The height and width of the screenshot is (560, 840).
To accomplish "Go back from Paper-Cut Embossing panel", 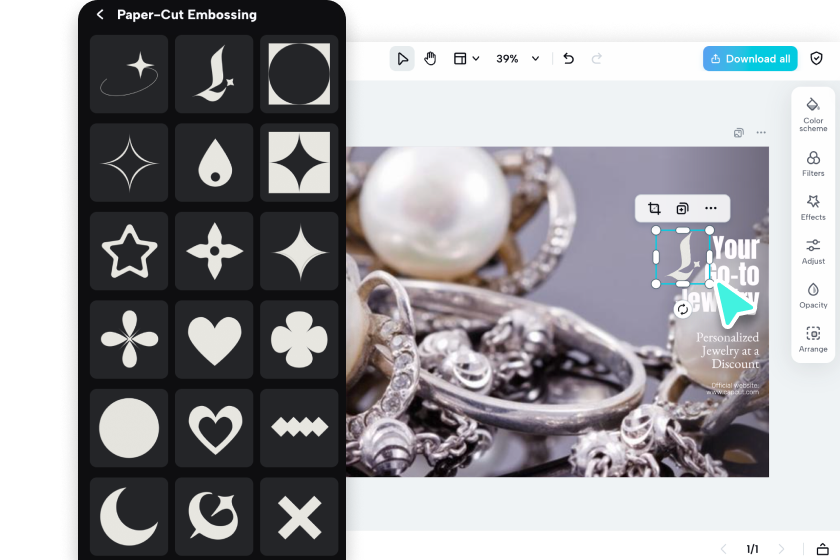I will pyautogui.click(x=100, y=14).
